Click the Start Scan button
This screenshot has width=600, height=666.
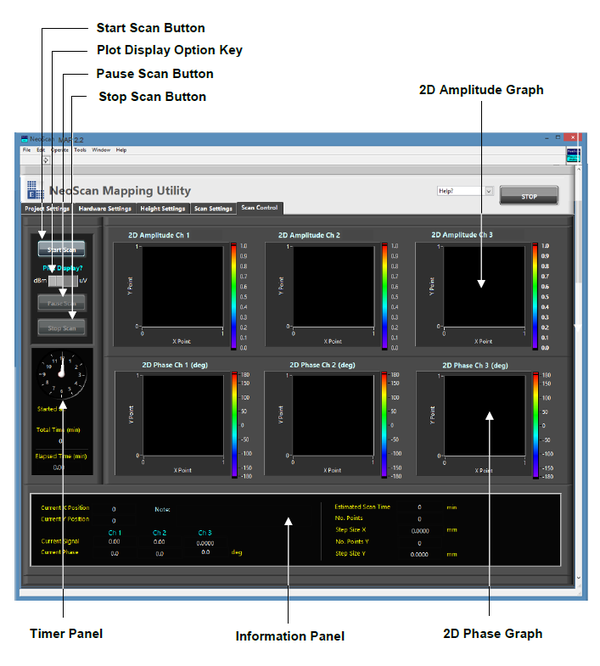[x=61, y=249]
